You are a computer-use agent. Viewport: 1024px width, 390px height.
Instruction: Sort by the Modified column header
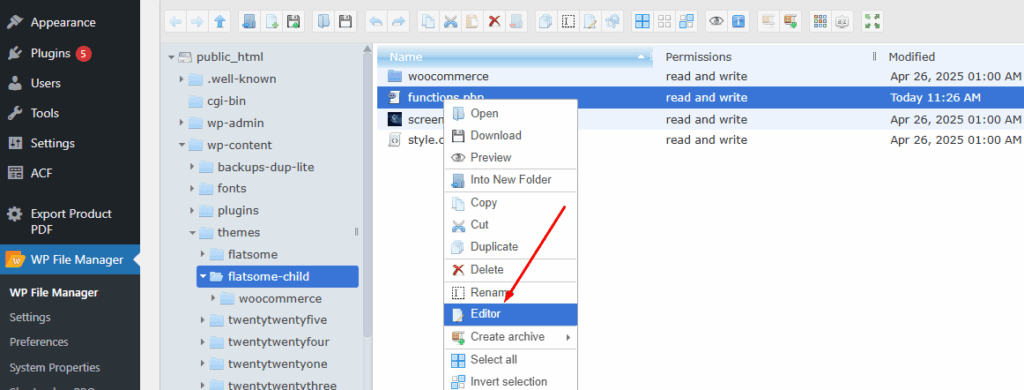[951, 57]
